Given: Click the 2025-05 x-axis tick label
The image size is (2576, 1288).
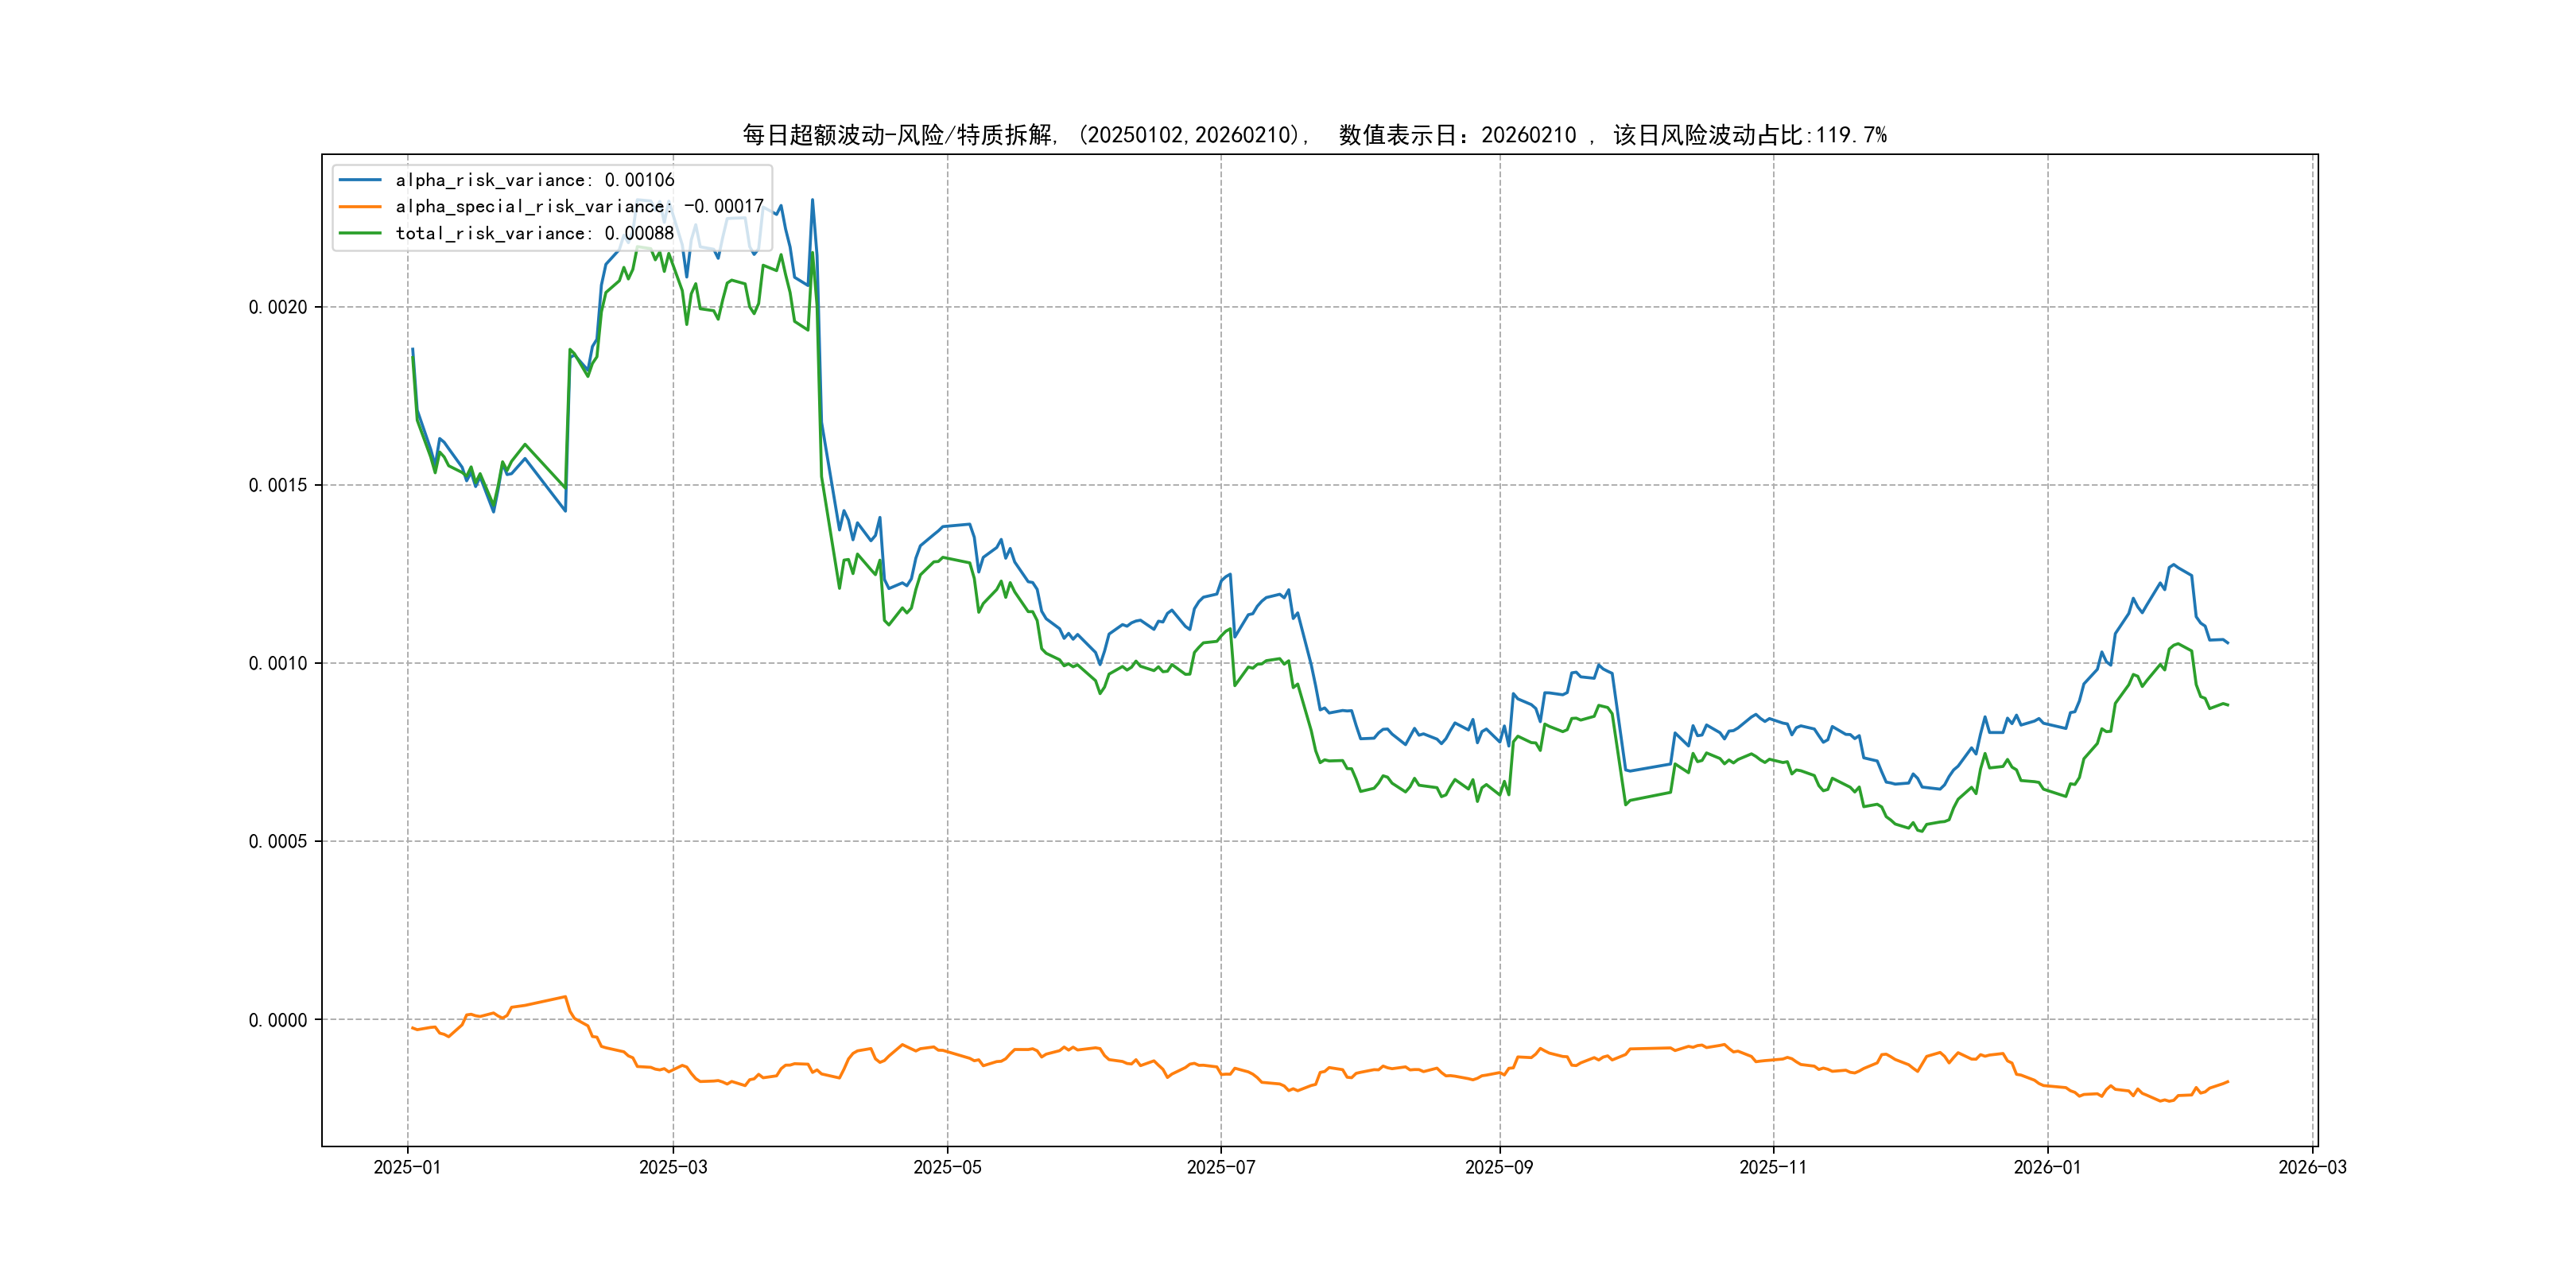Looking at the screenshot, I should pos(947,1167).
